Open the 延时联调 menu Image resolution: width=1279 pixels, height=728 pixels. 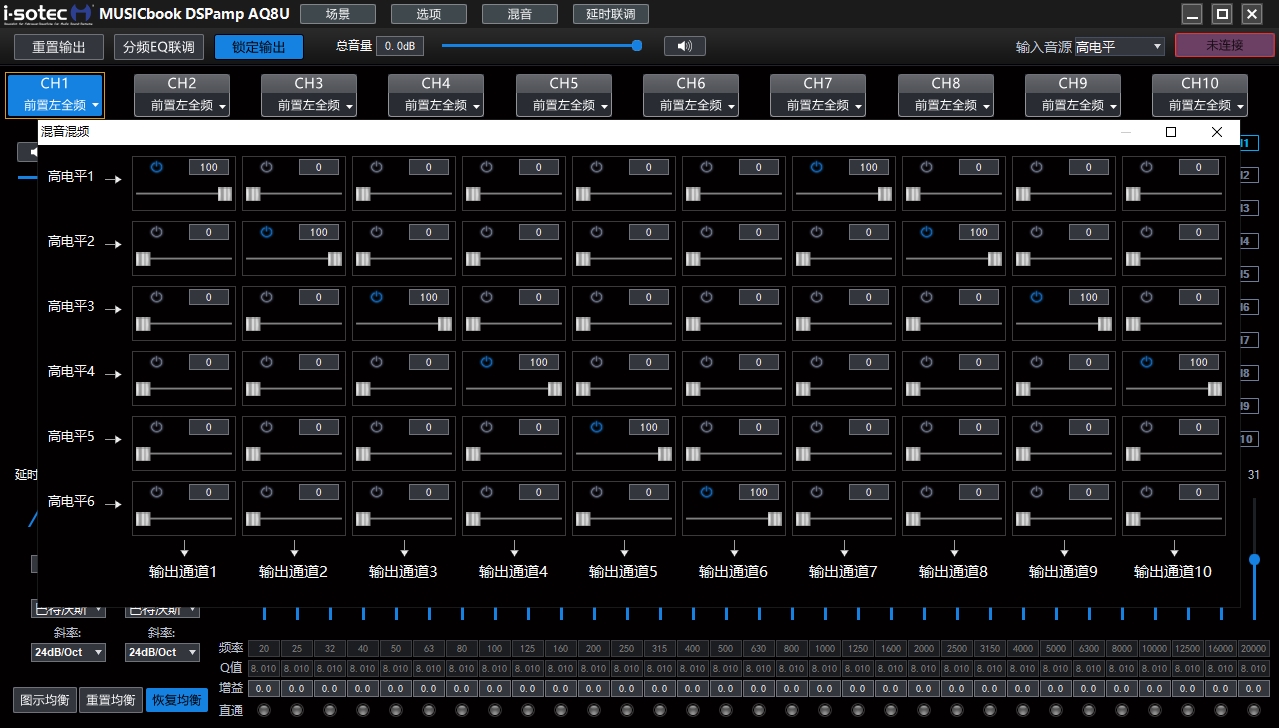(x=610, y=14)
